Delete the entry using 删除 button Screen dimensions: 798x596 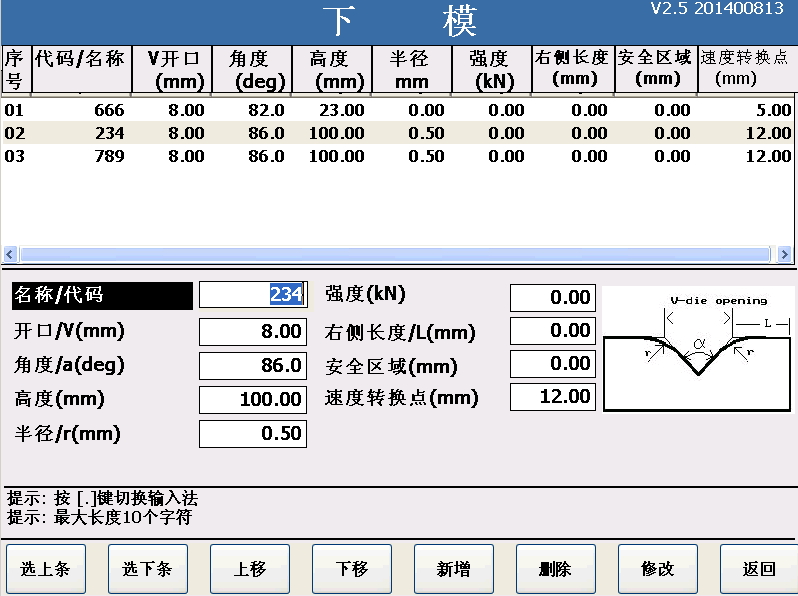pyautogui.click(x=555, y=569)
